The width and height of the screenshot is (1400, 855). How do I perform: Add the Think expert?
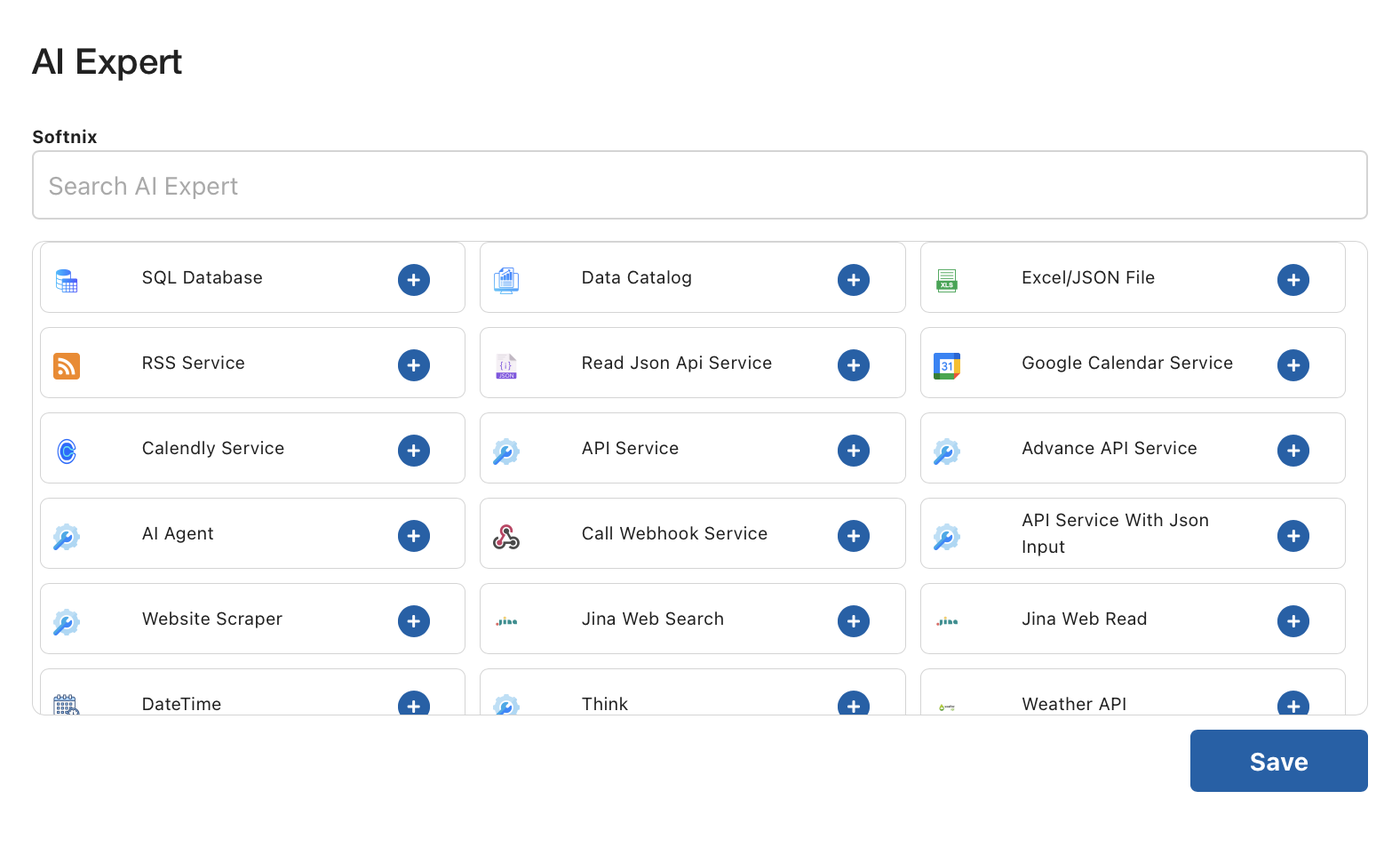[x=853, y=703]
